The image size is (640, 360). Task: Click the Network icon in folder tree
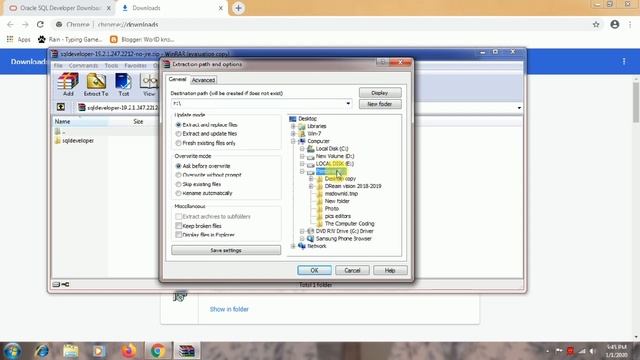click(302, 246)
